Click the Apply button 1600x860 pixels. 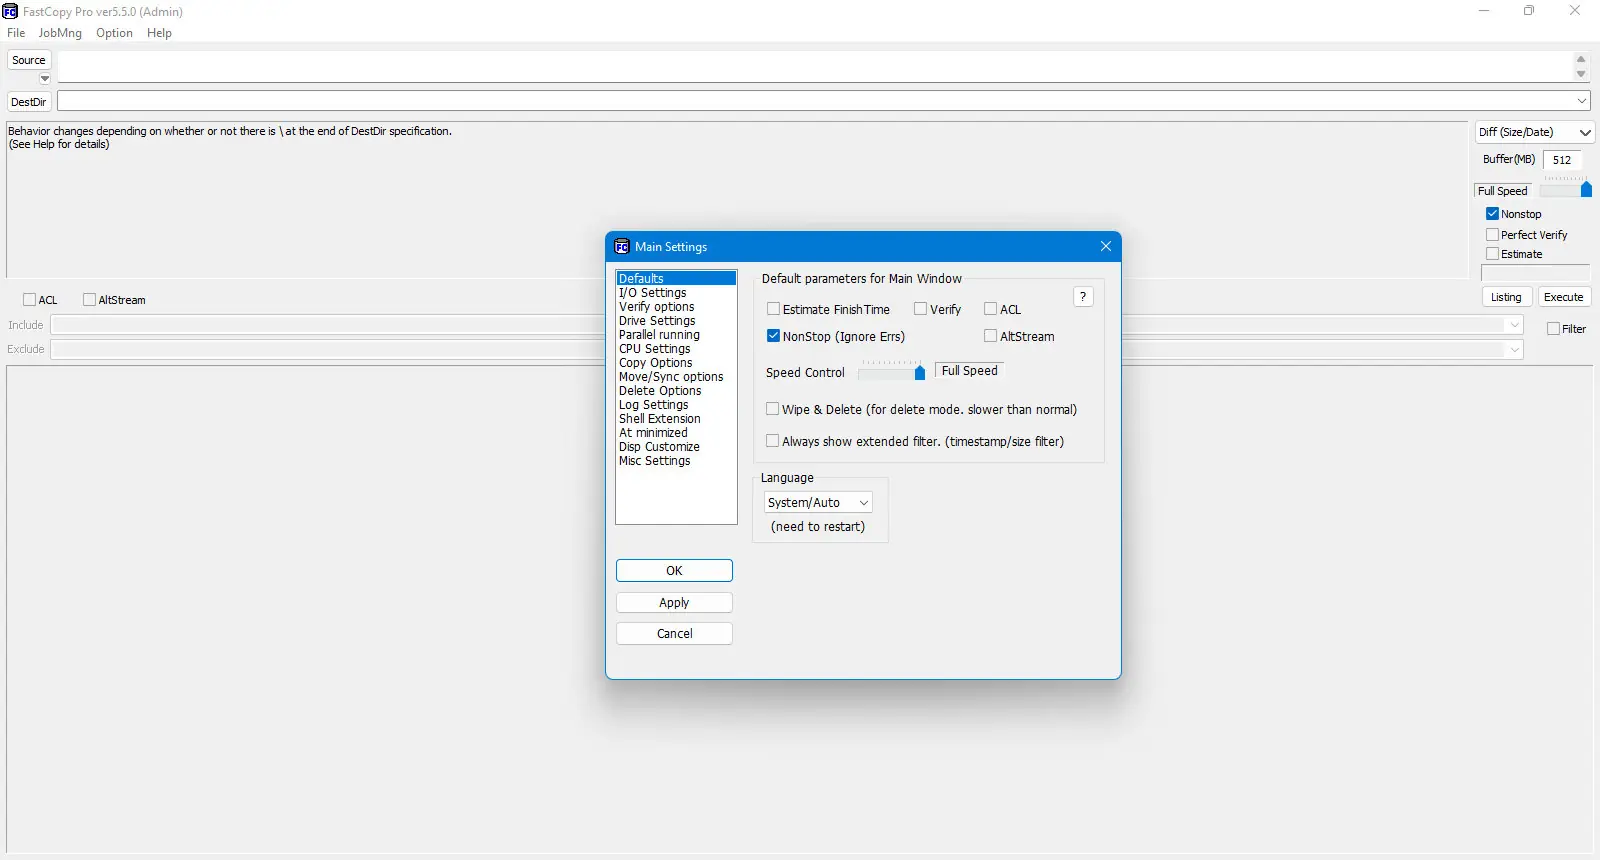click(x=674, y=603)
